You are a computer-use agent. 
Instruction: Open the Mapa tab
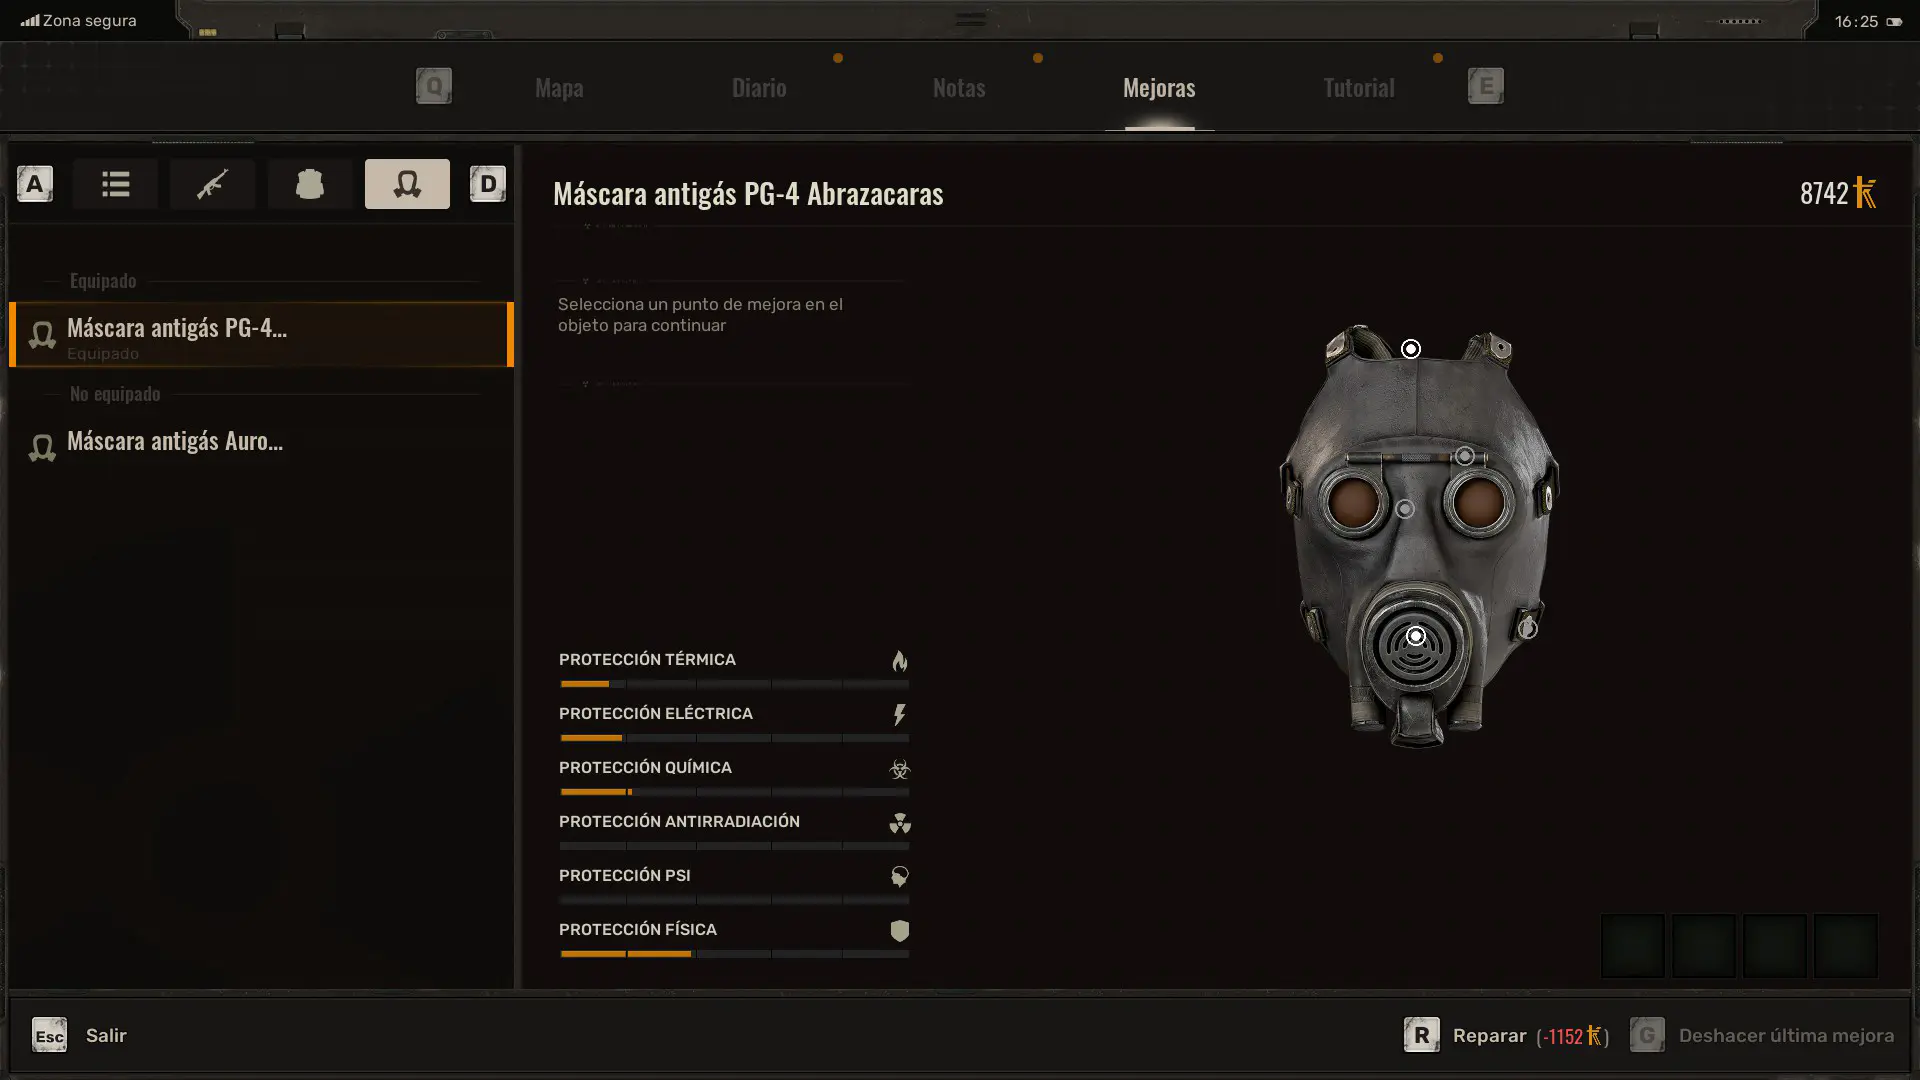pos(559,88)
